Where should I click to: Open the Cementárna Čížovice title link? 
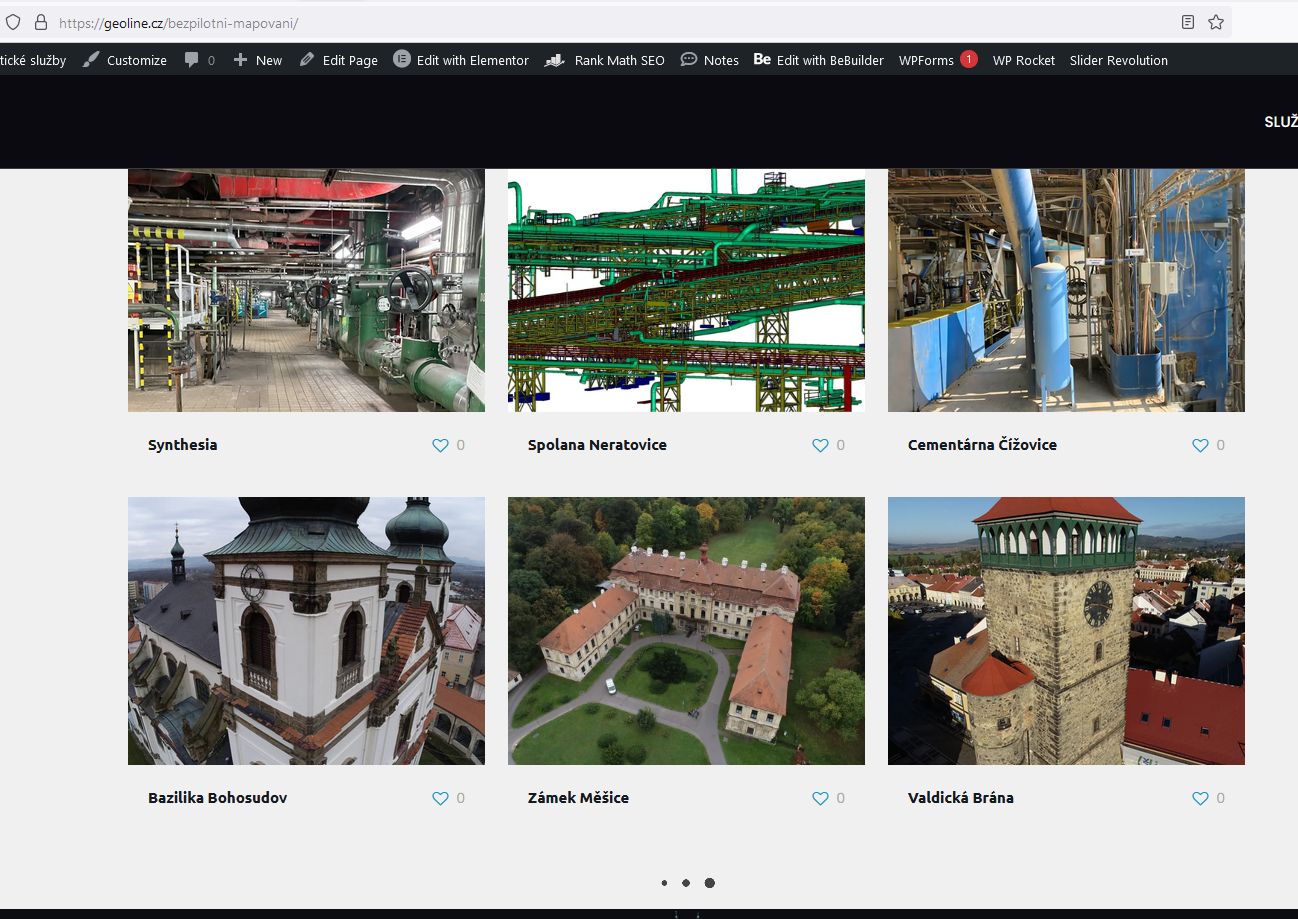click(982, 445)
